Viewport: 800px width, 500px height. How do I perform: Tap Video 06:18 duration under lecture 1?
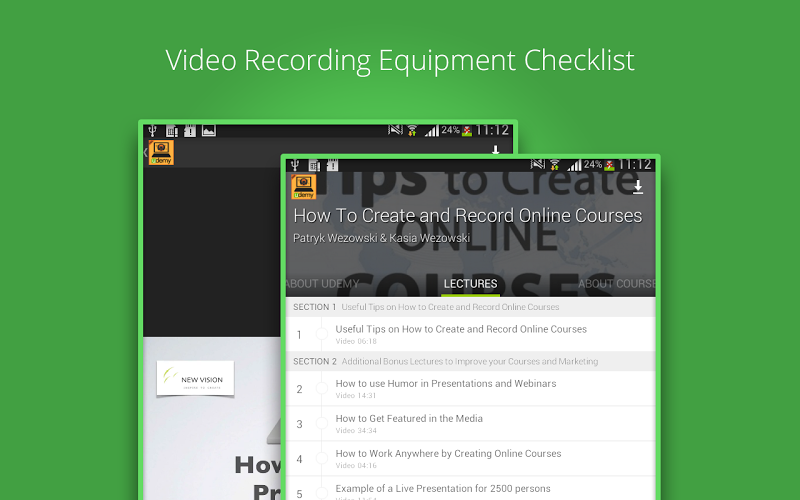pos(356,341)
